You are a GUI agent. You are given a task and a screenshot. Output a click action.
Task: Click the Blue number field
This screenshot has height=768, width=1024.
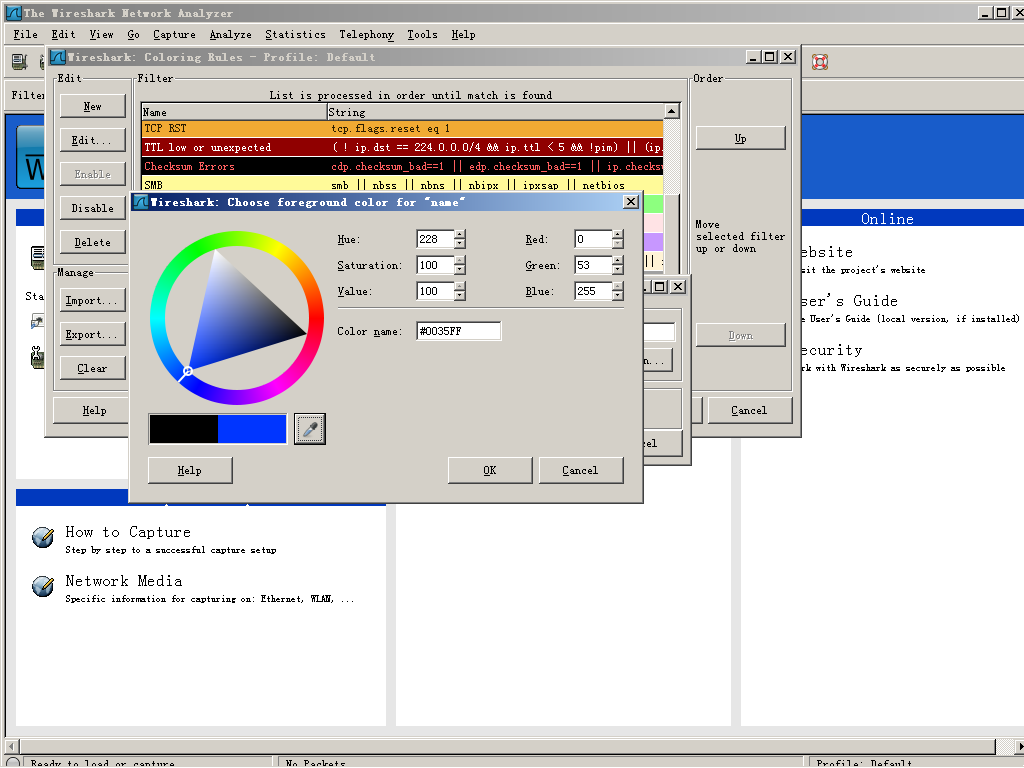point(594,291)
